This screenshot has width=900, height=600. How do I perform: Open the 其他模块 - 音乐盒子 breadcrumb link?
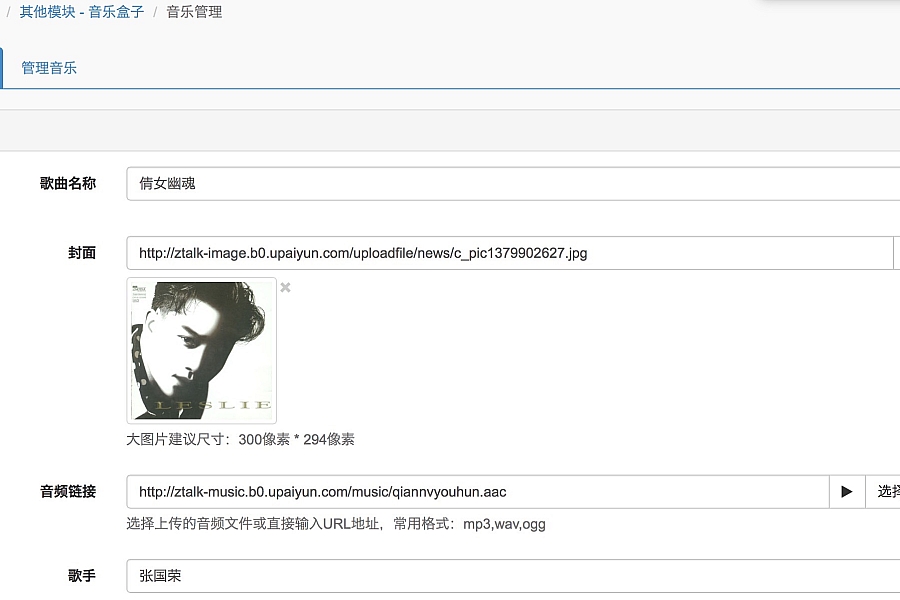(82, 11)
